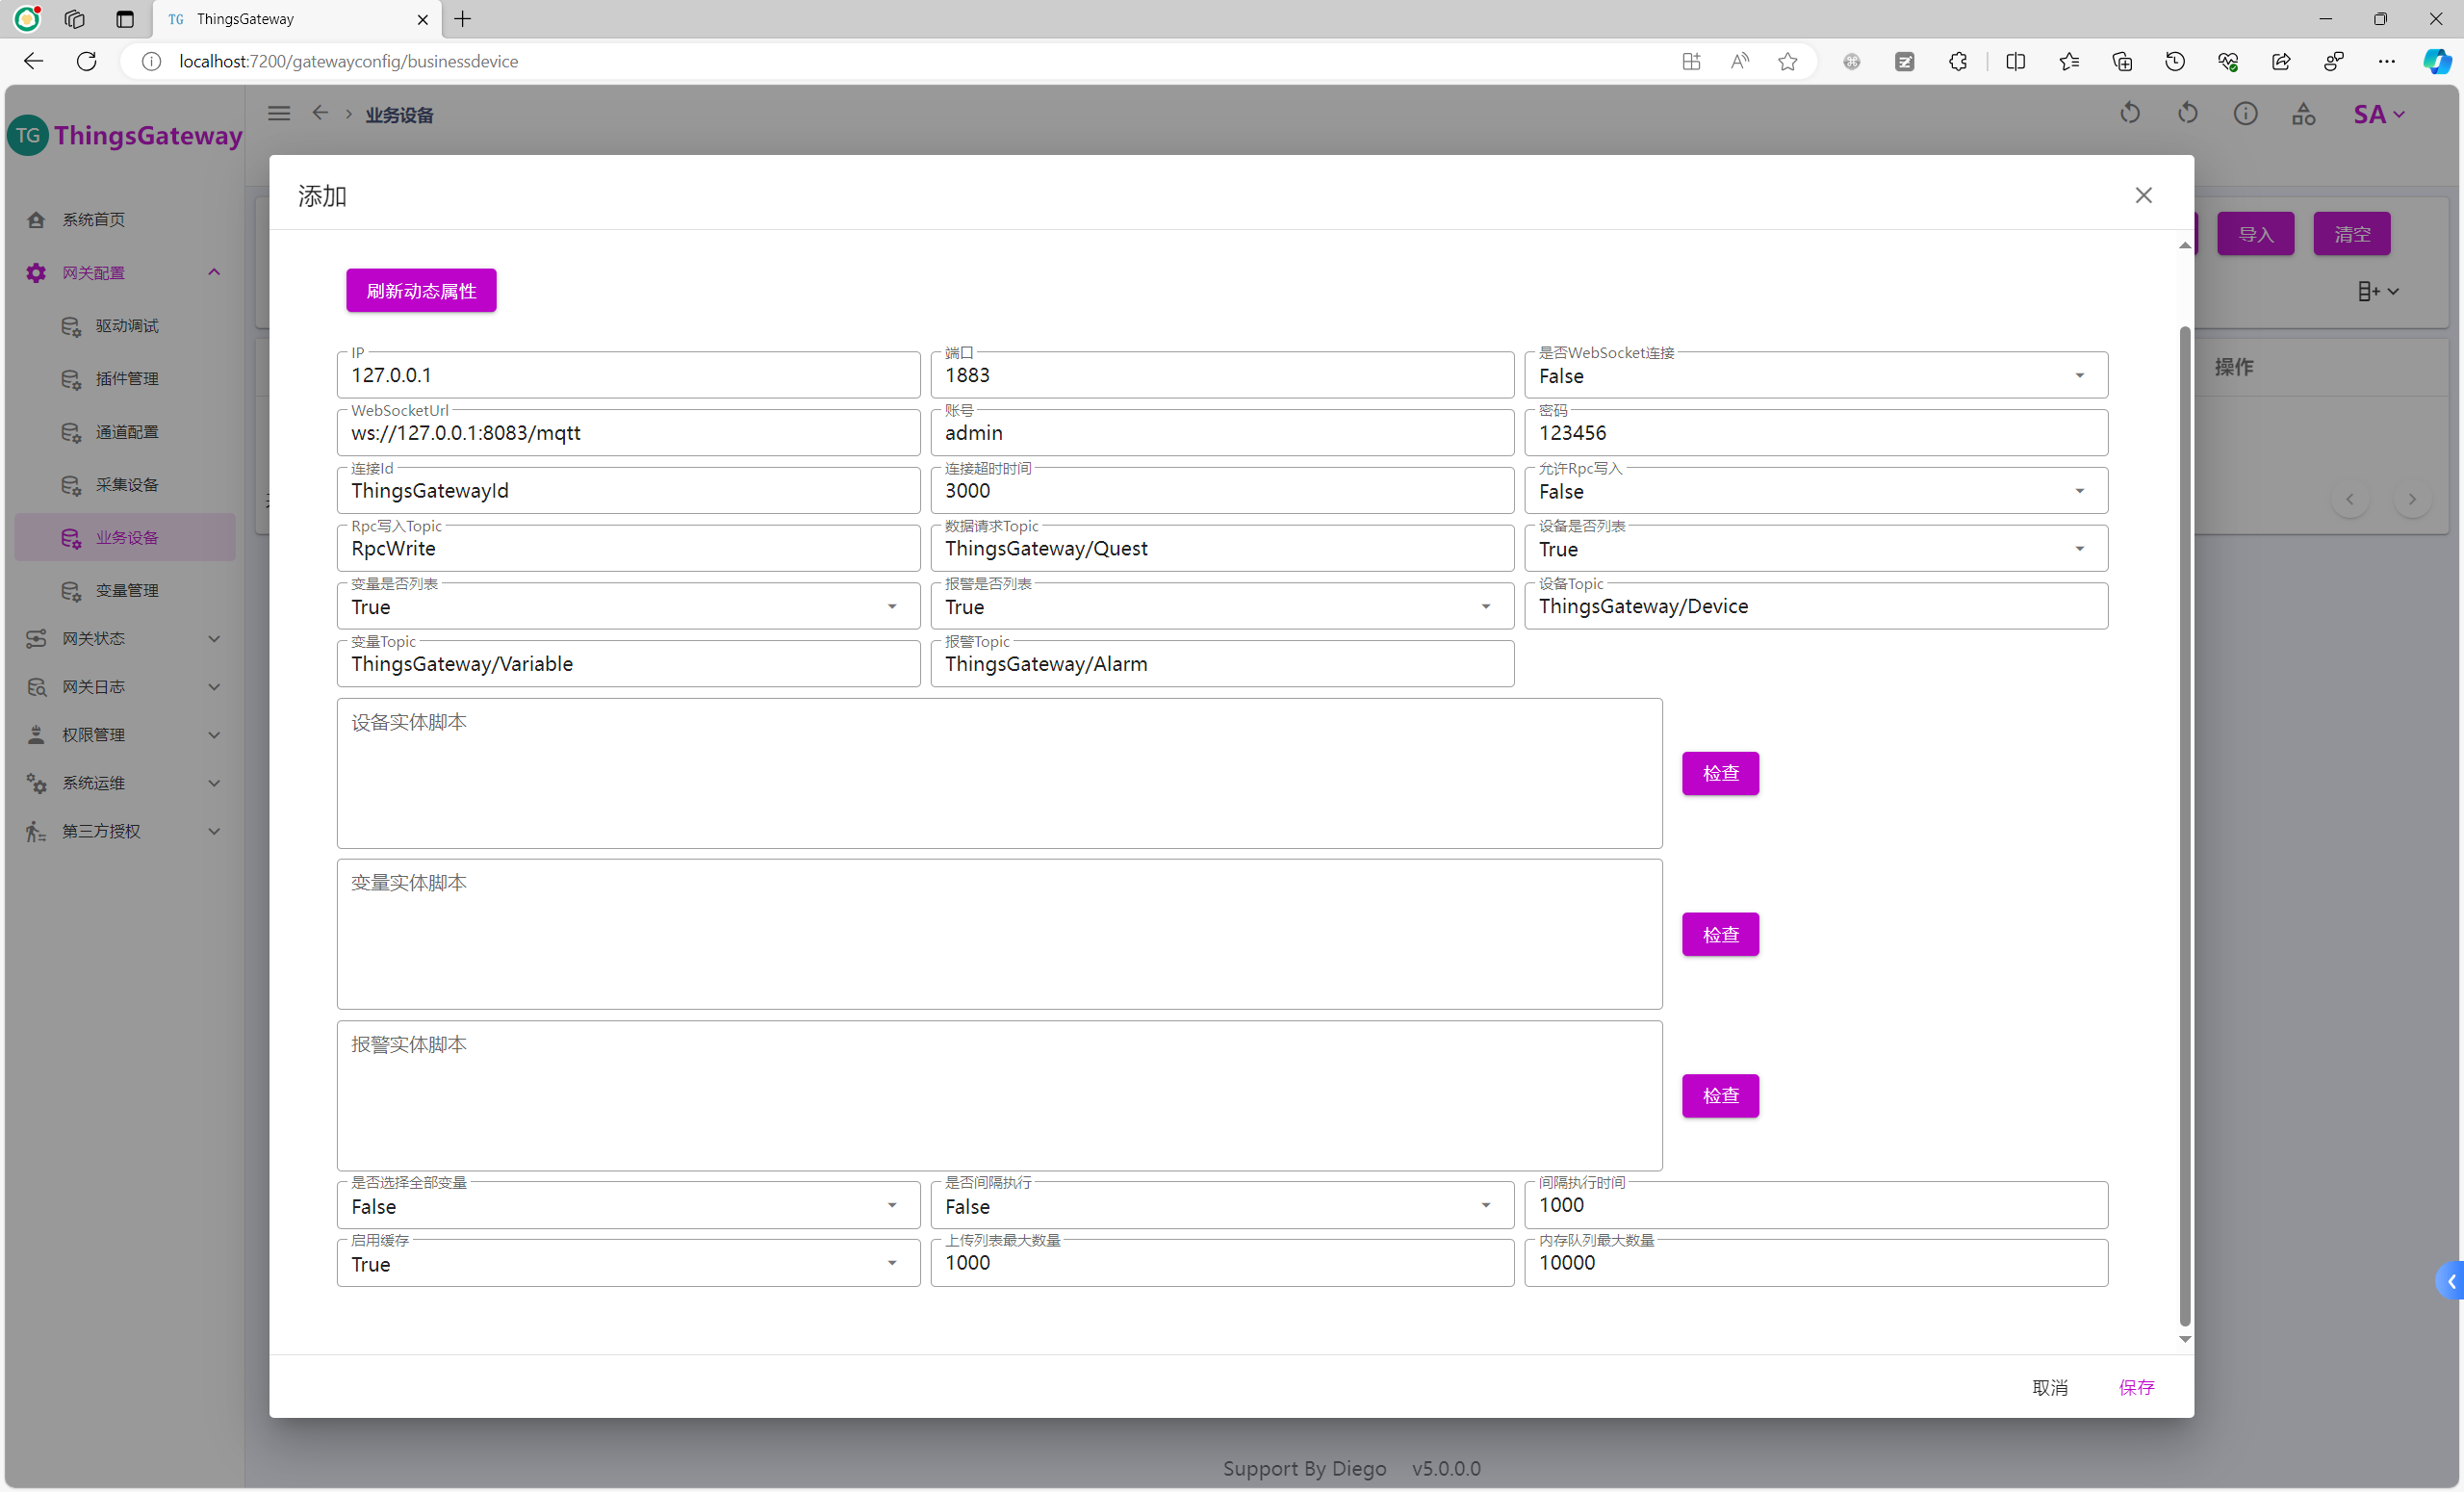Click the browser refresh icon
The image size is (2464, 1492).
point(87,61)
